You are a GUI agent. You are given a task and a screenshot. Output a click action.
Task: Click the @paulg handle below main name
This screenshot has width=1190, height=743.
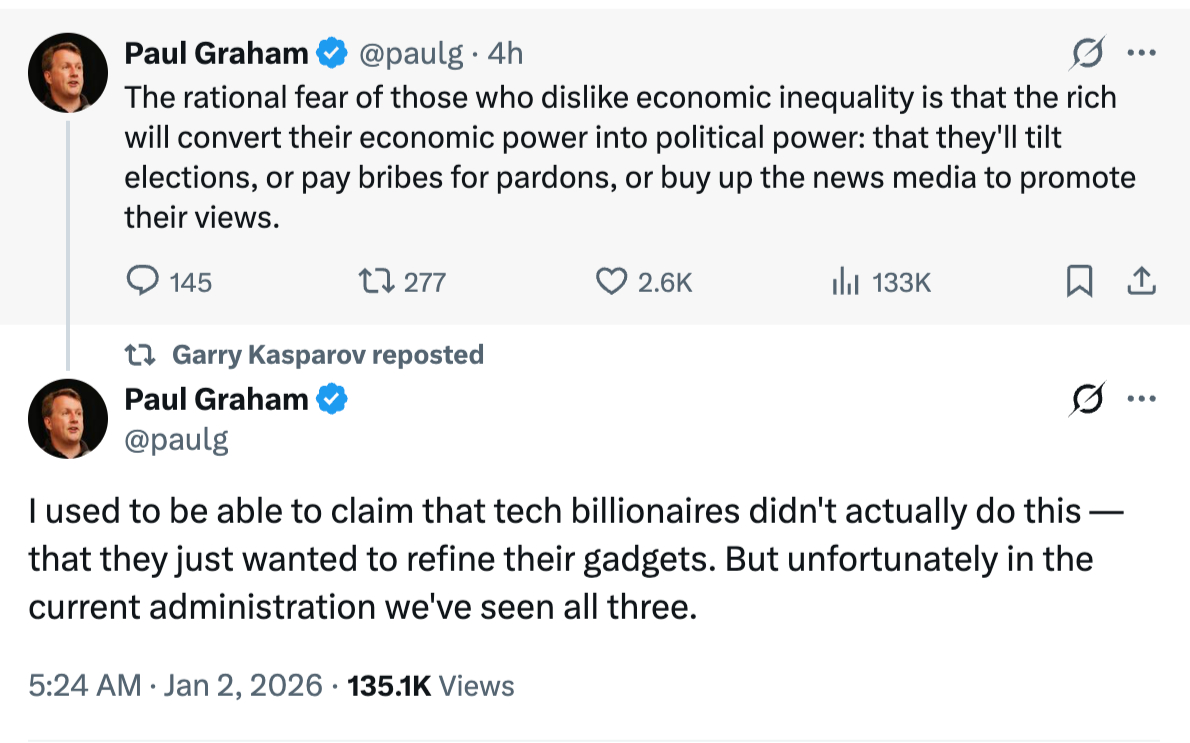tap(176, 439)
